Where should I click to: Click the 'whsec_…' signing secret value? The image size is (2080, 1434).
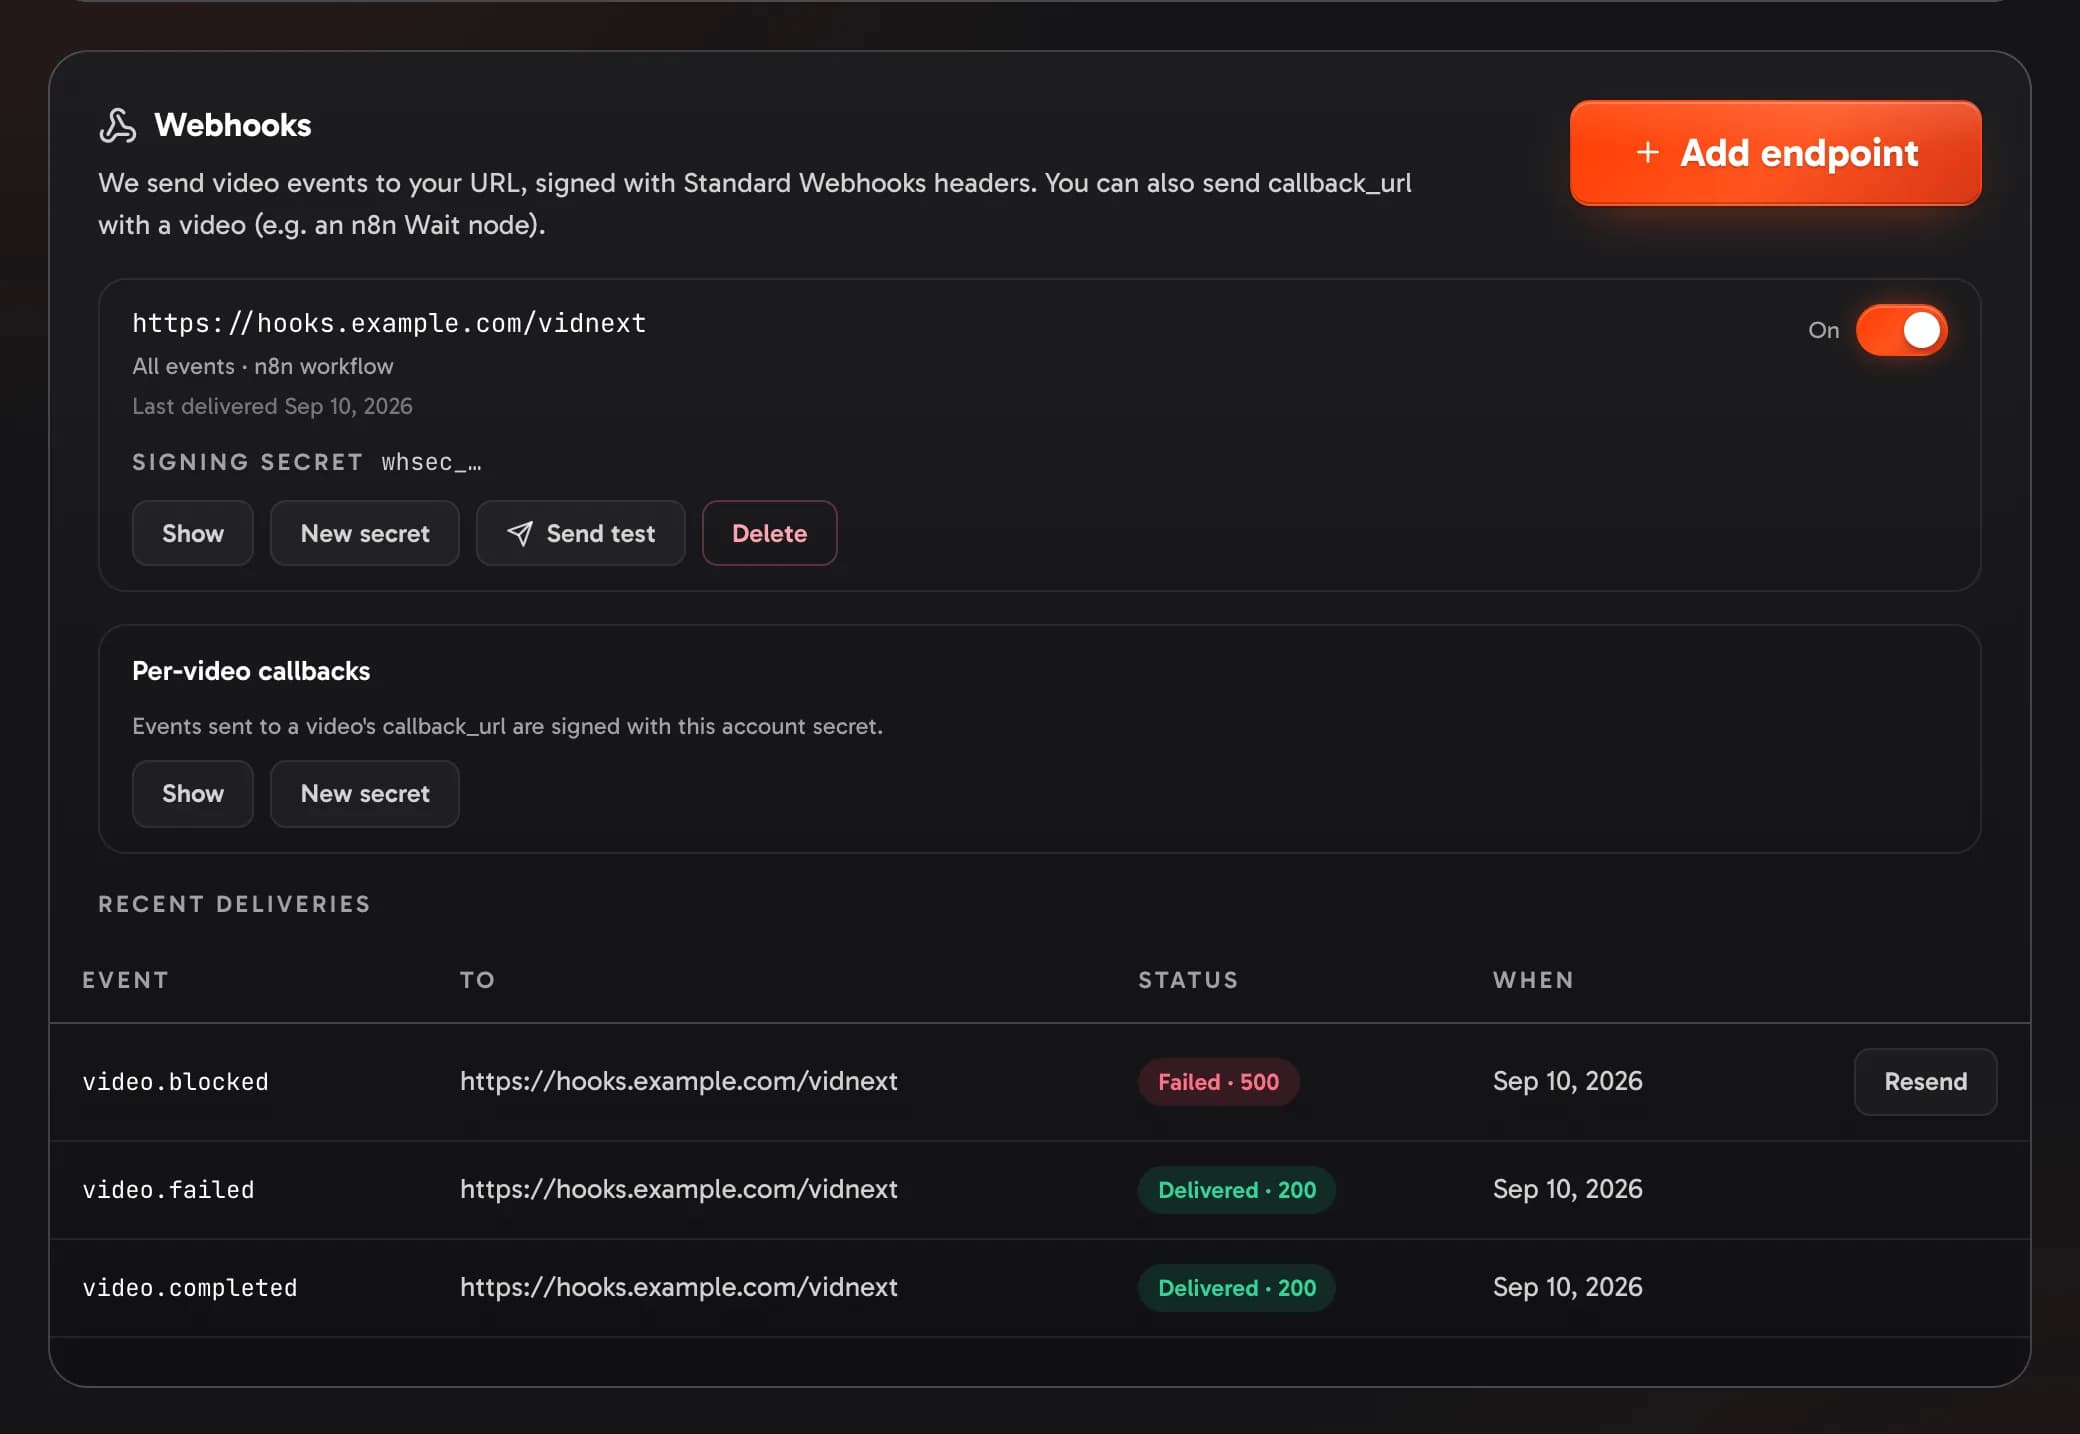coord(431,462)
